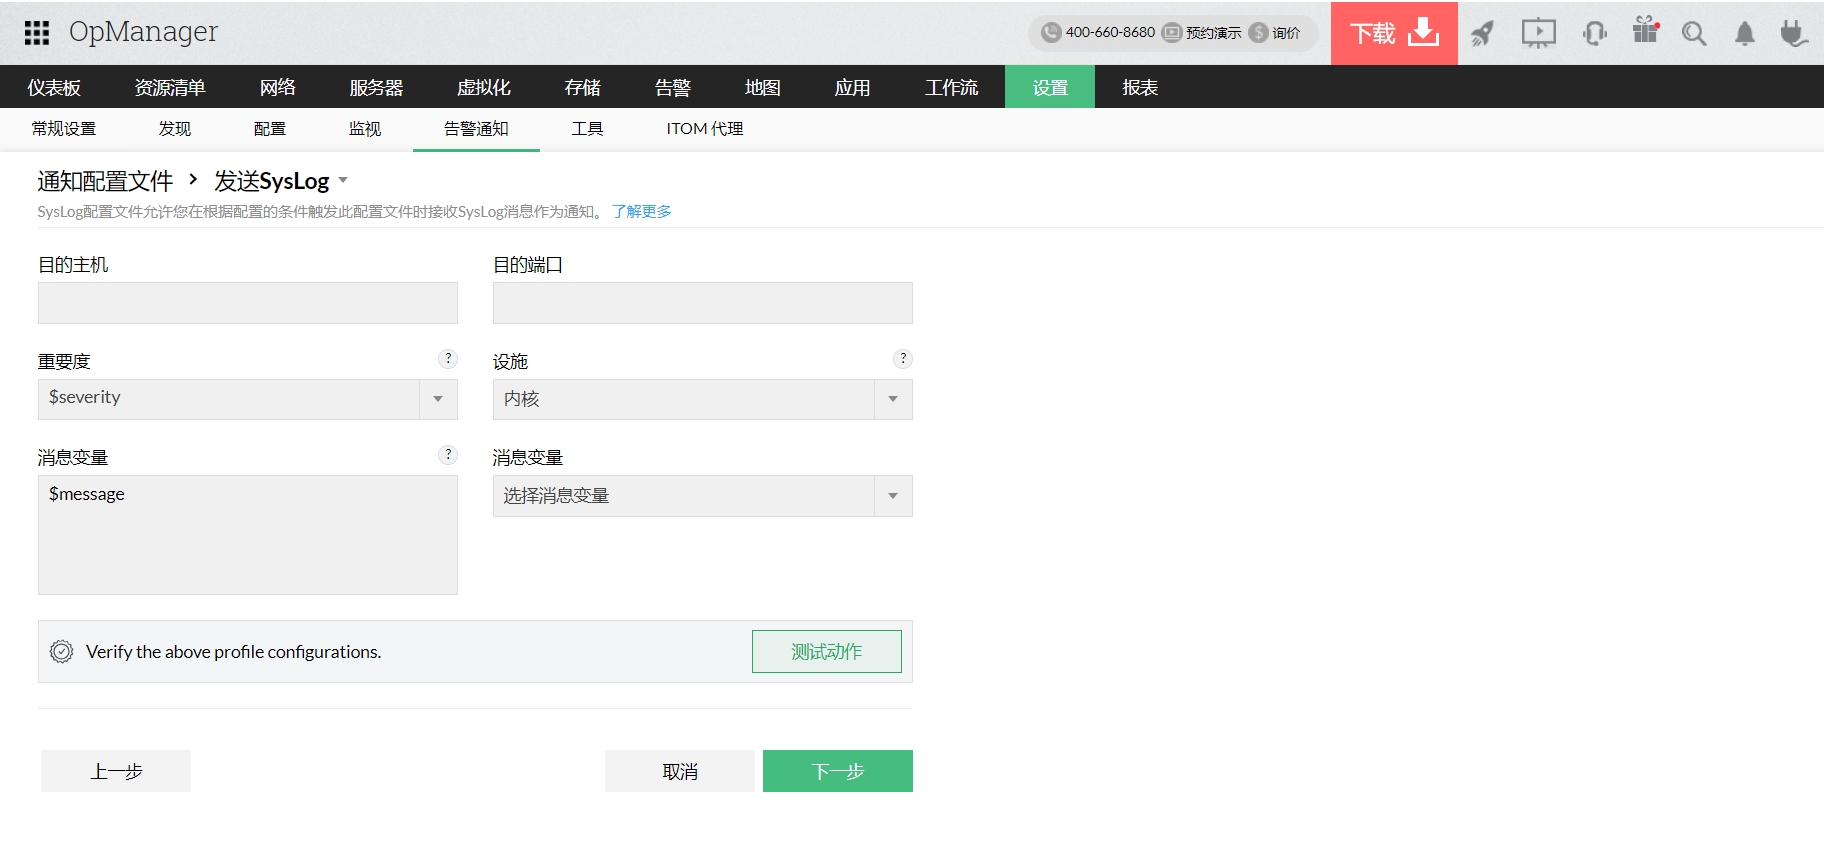Screen dimensions: 1824x854
Task: Click the 上一步 button
Action: click(116, 771)
